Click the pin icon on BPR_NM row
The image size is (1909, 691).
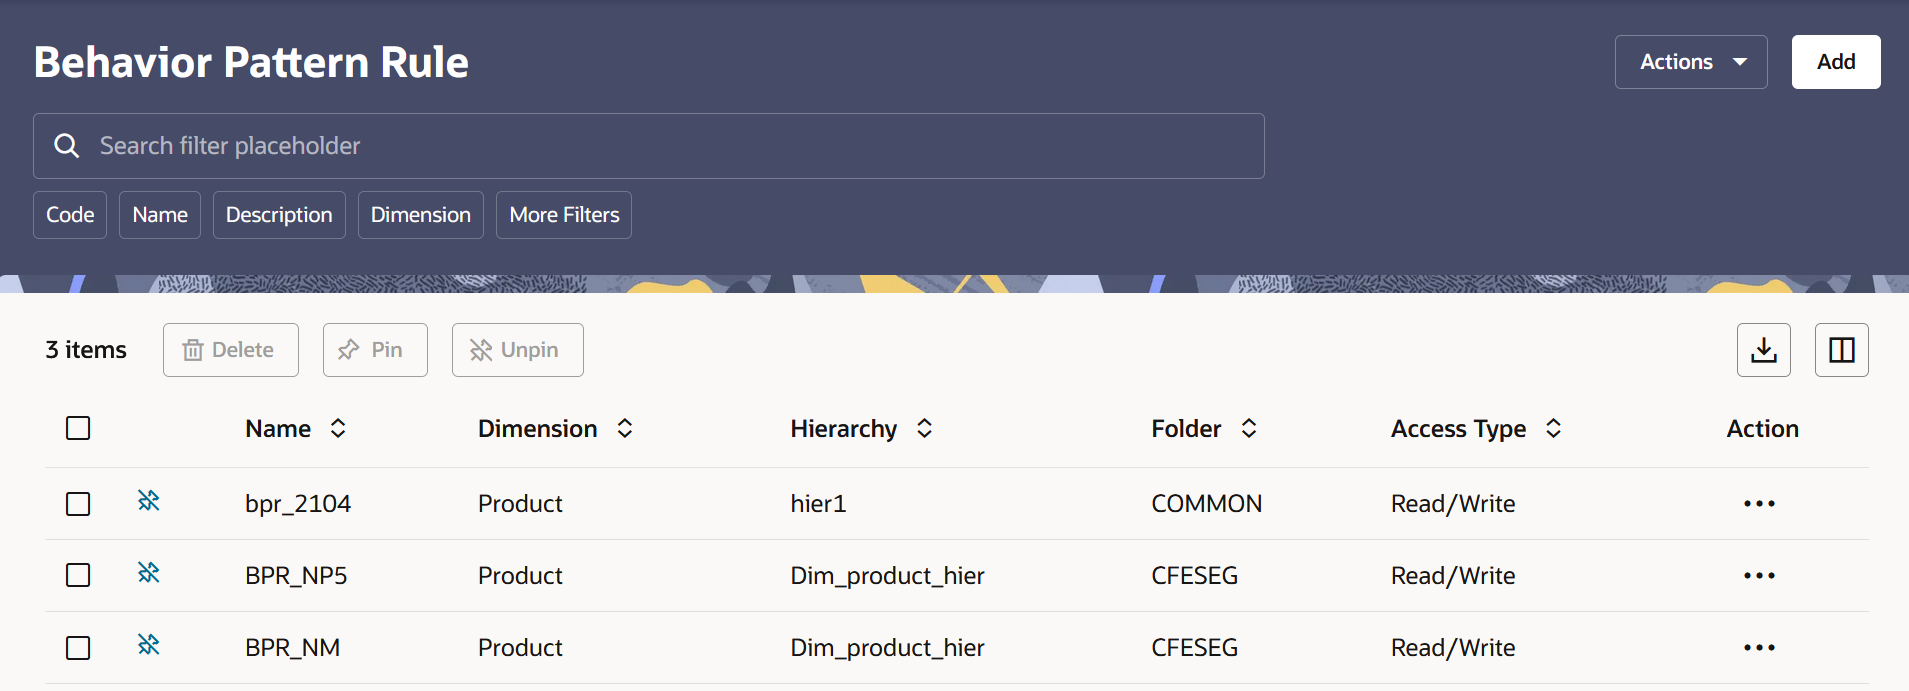149,645
